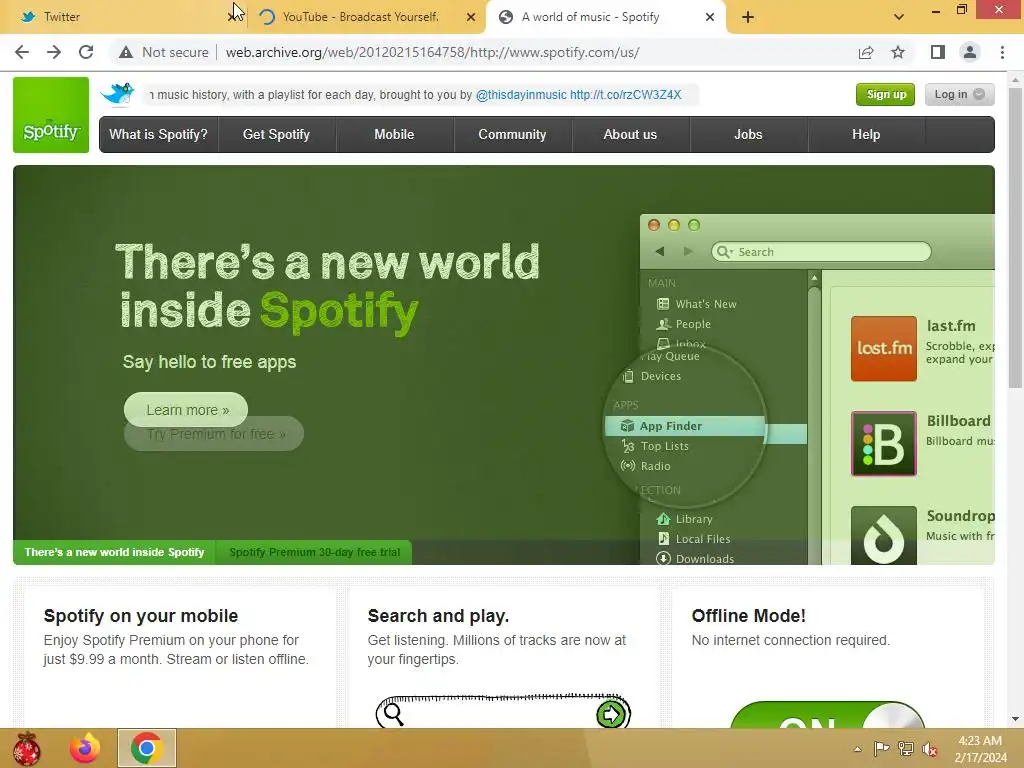Click the muted volume tray icon
The width and height of the screenshot is (1024, 768).
[x=929, y=749]
